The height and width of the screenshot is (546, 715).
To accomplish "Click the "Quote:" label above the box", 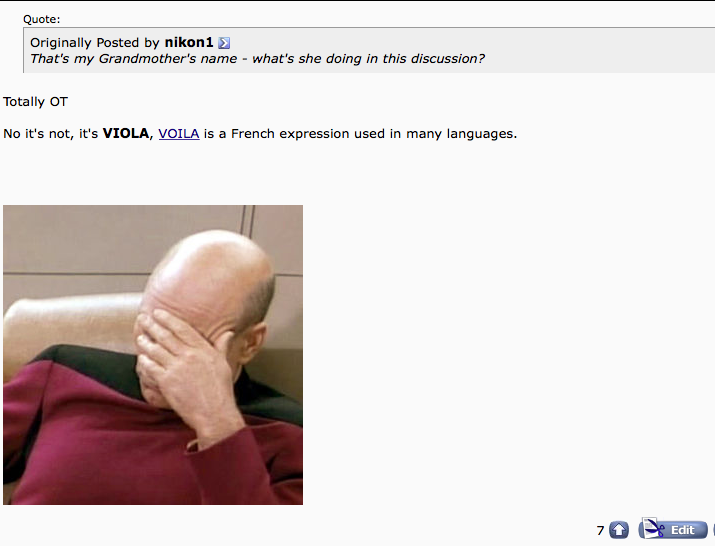I will click(x=41, y=19).
